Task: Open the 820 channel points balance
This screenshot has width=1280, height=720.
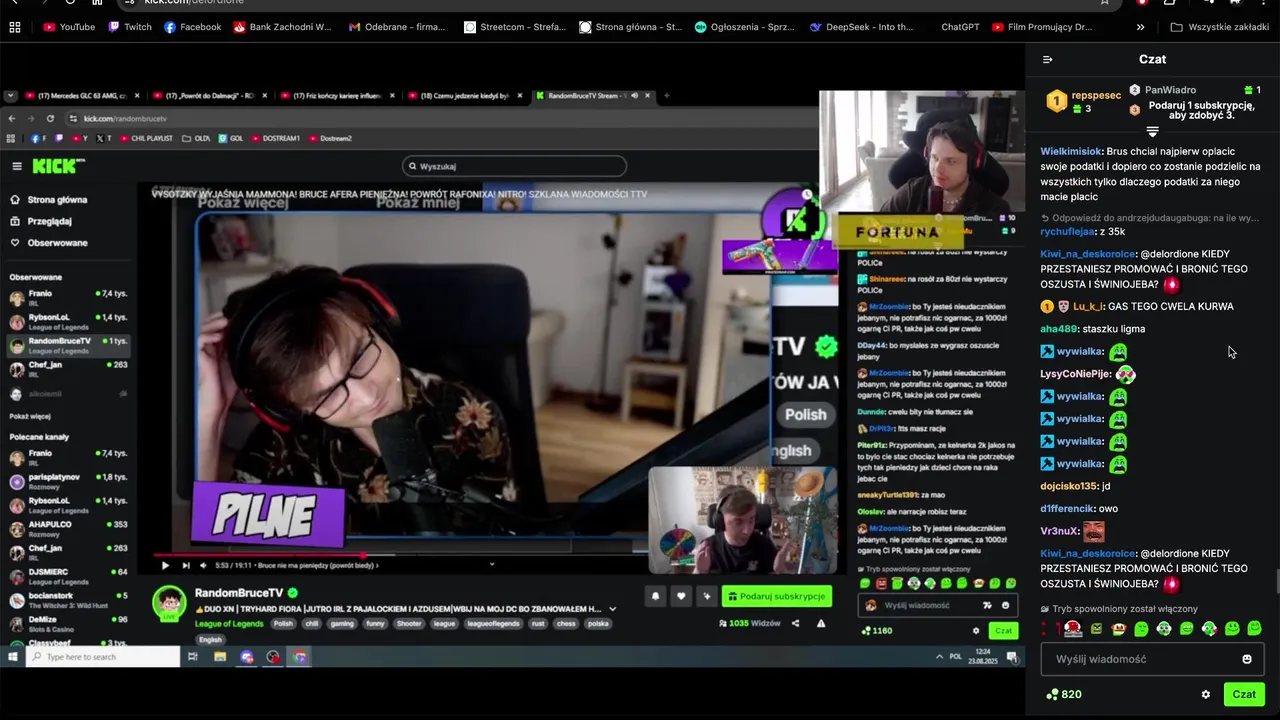Action: coord(1063,694)
